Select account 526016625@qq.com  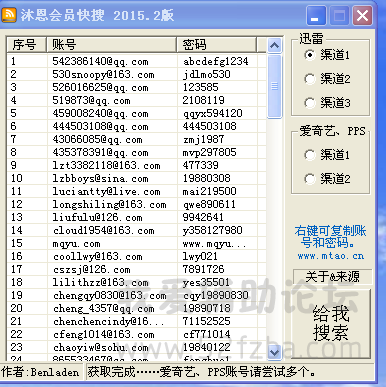coord(100,87)
